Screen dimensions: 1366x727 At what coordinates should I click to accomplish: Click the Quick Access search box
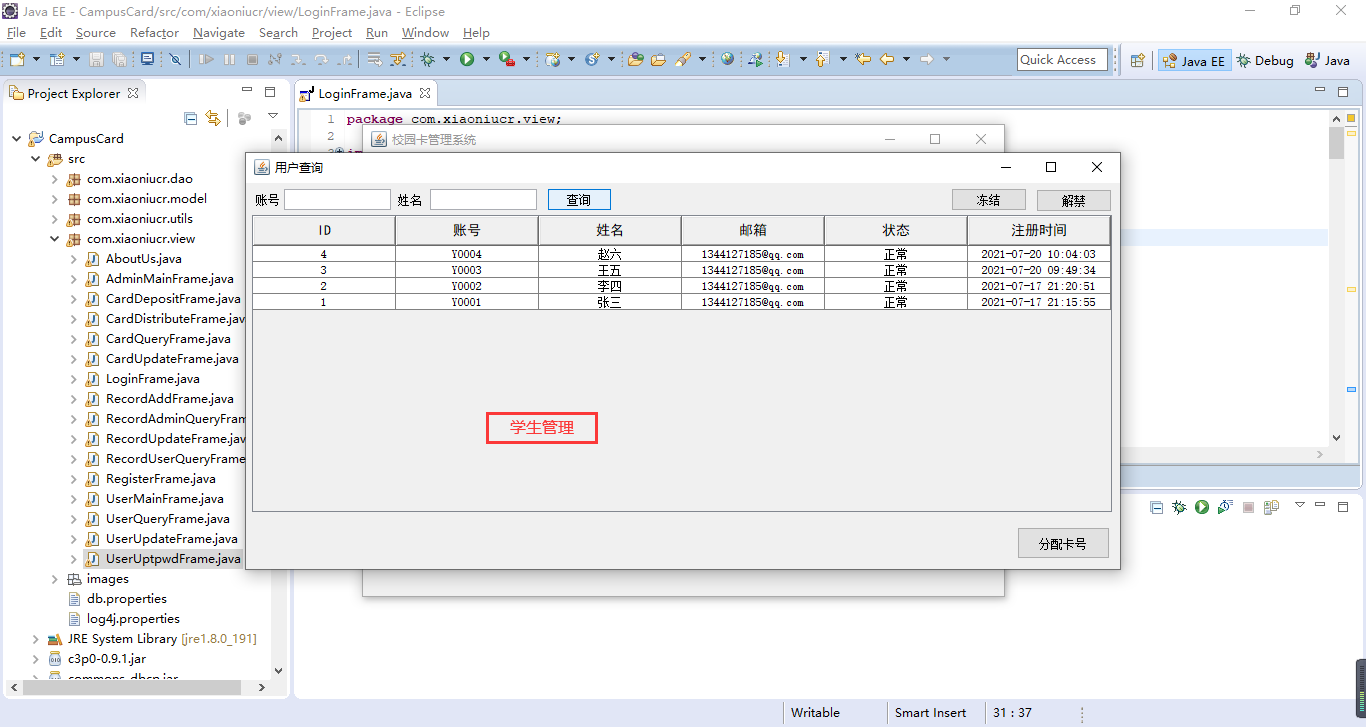(1062, 60)
